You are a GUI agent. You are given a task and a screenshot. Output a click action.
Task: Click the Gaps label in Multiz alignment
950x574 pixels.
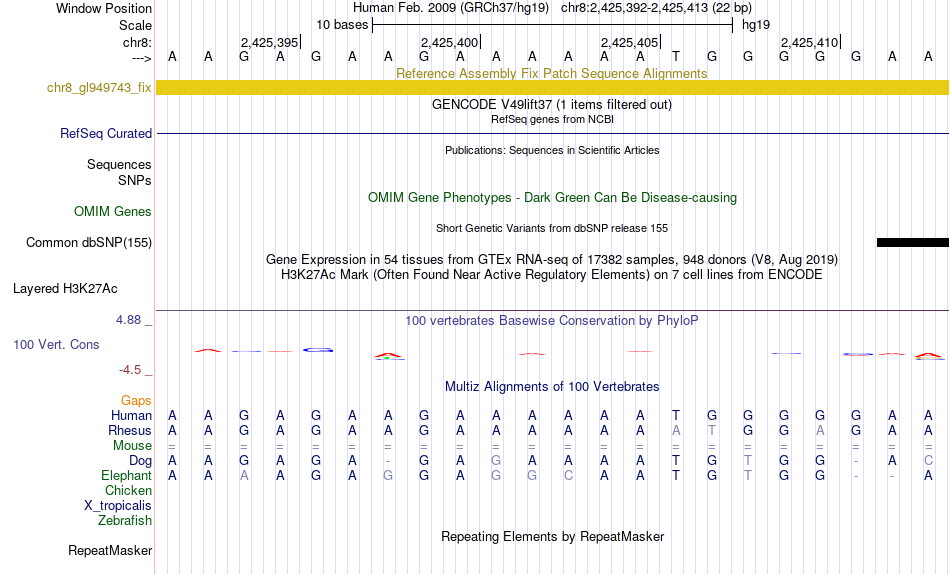[x=136, y=401]
